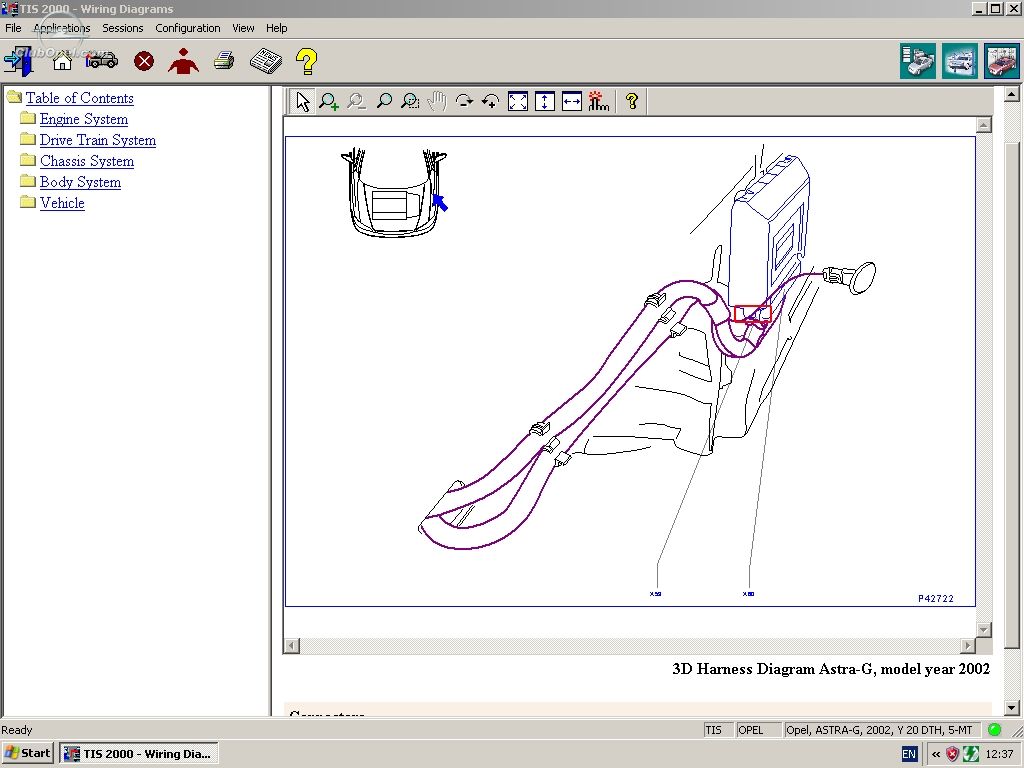
Task: Click the red circle X cancel icon
Action: (144, 61)
